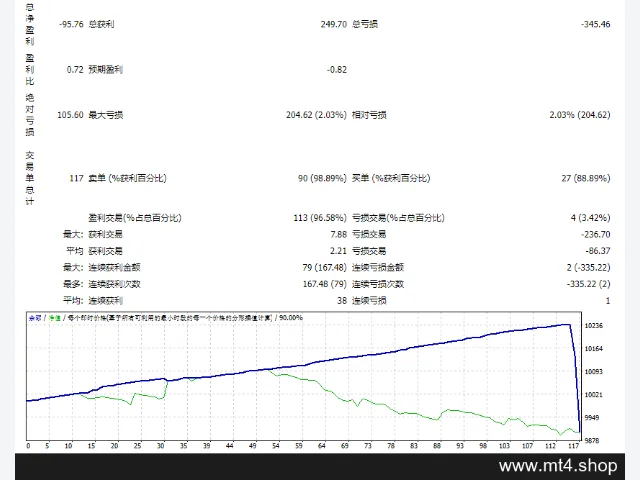The width and height of the screenshot is (640, 480).
Task: Click the 9878 y-axis label
Action: click(x=591, y=440)
